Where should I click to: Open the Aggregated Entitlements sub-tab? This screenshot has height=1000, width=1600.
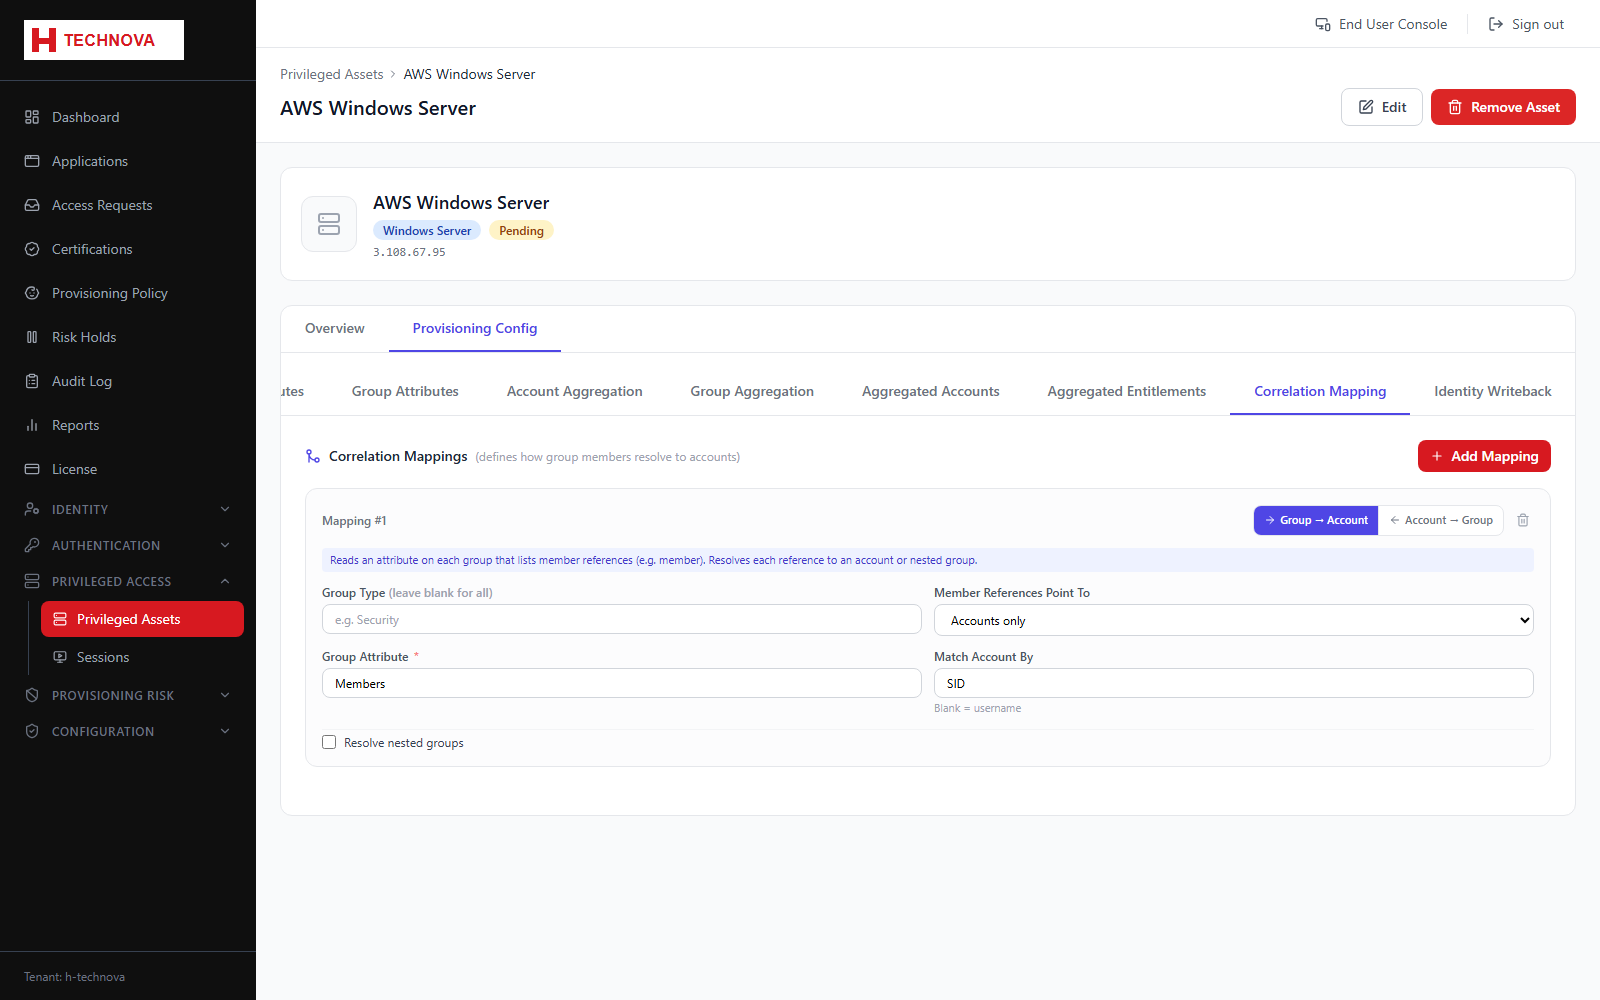1127,391
